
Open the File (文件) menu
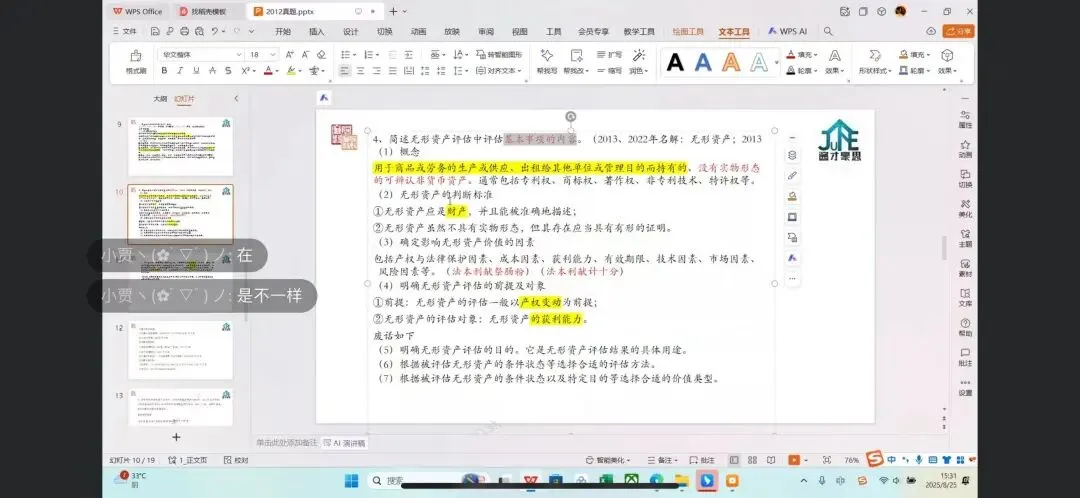125,32
